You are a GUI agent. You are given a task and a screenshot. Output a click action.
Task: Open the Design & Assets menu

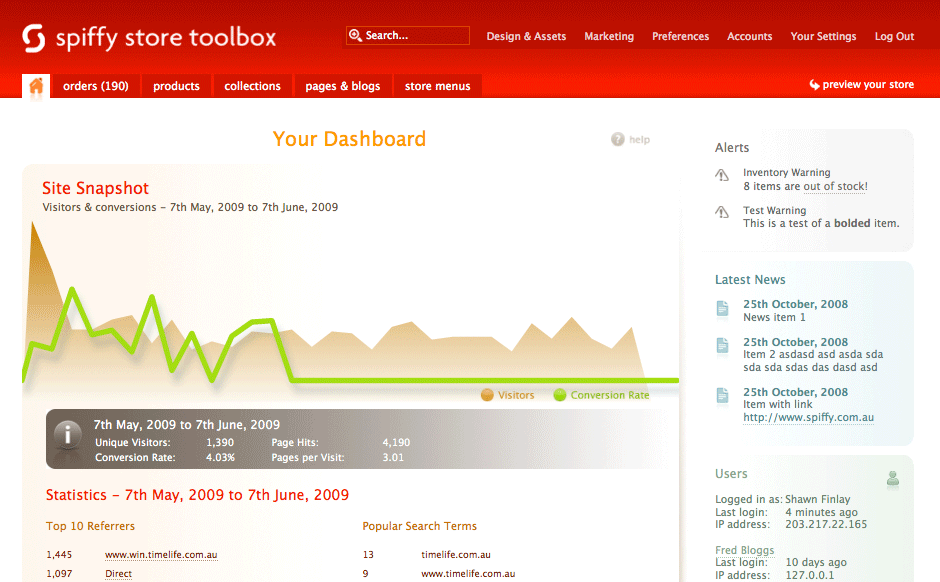526,36
